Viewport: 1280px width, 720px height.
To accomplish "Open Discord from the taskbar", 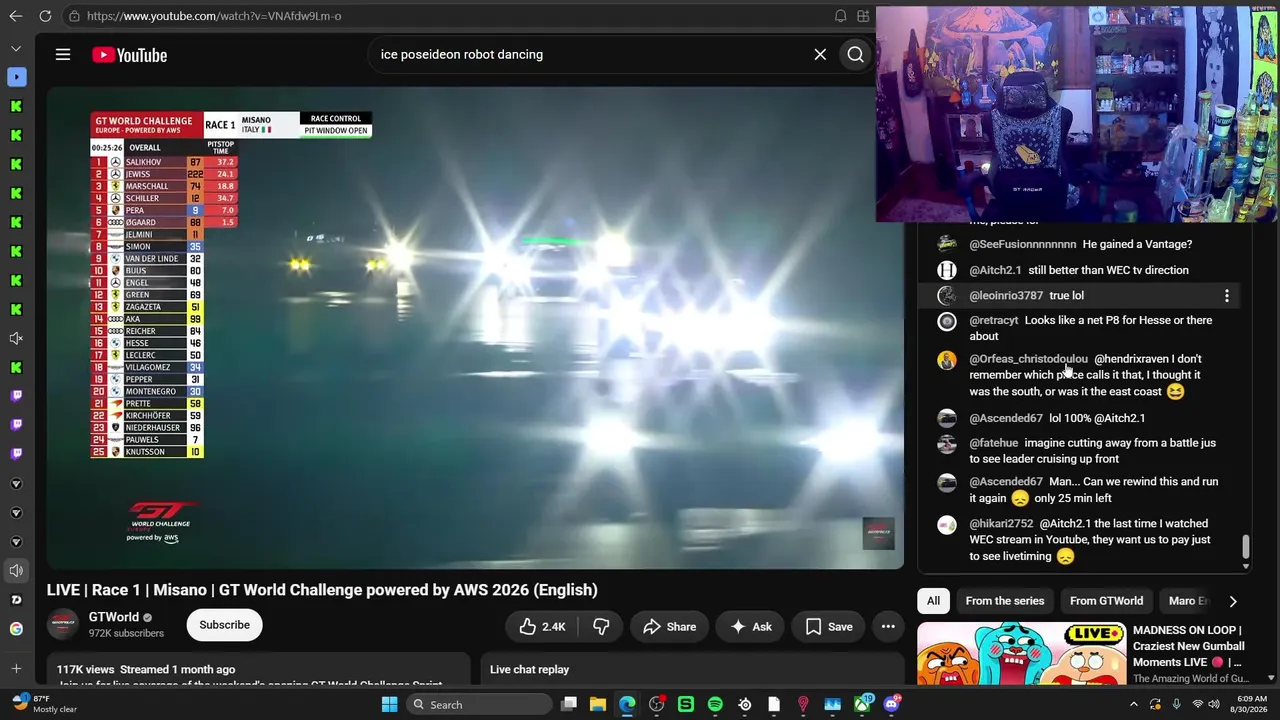I will pyautogui.click(x=891, y=704).
